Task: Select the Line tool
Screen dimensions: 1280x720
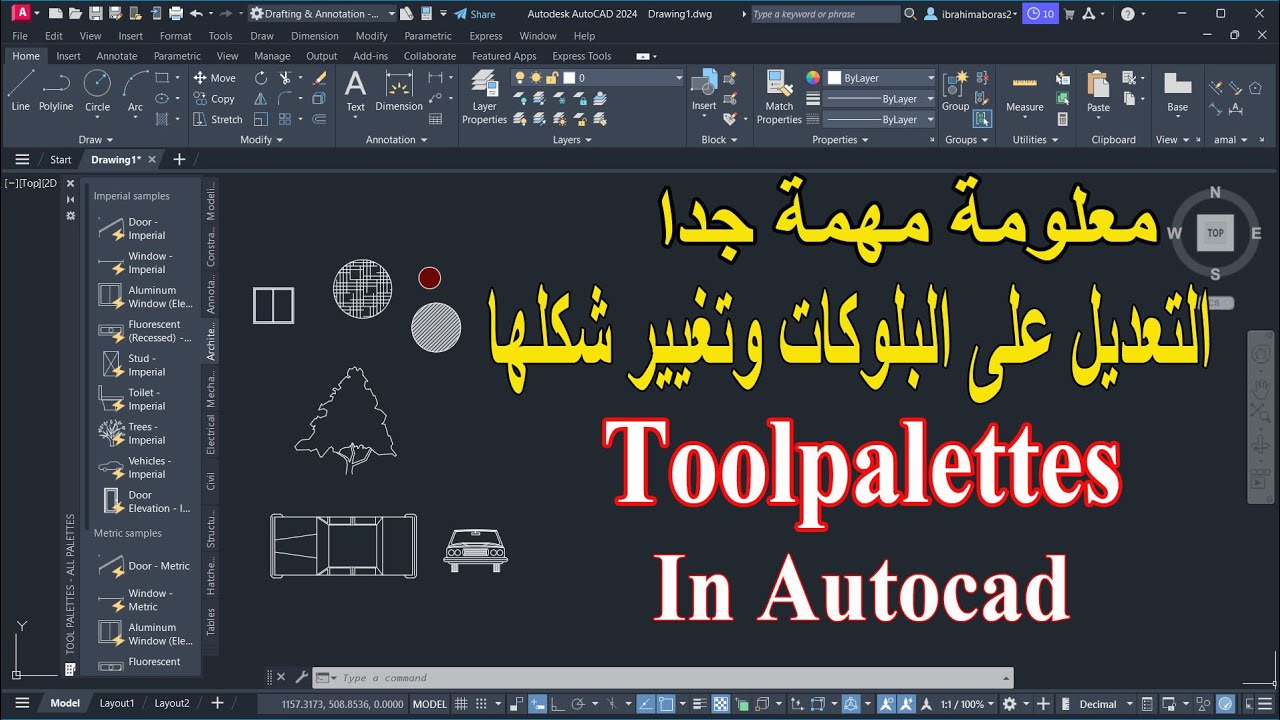Action: (20, 91)
